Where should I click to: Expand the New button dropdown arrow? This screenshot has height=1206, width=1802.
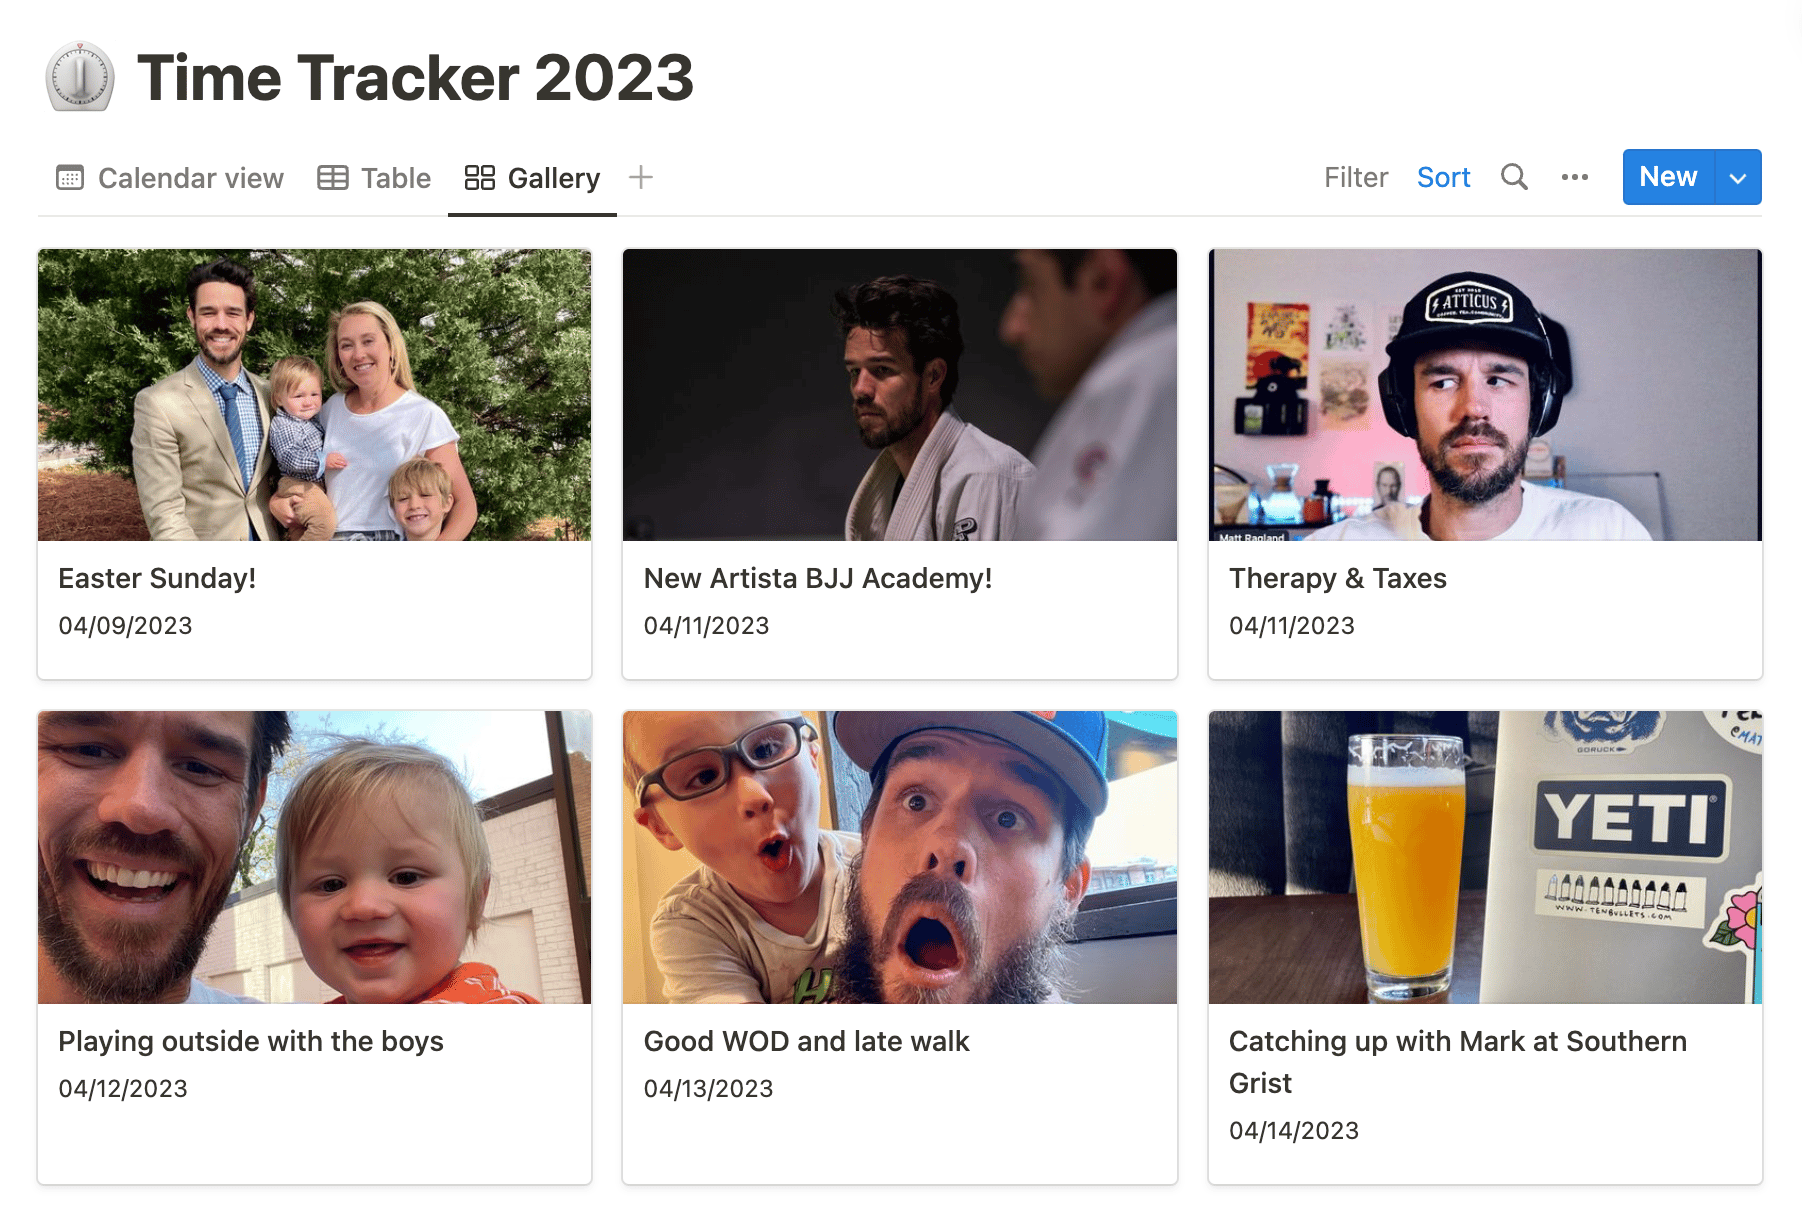[1738, 177]
